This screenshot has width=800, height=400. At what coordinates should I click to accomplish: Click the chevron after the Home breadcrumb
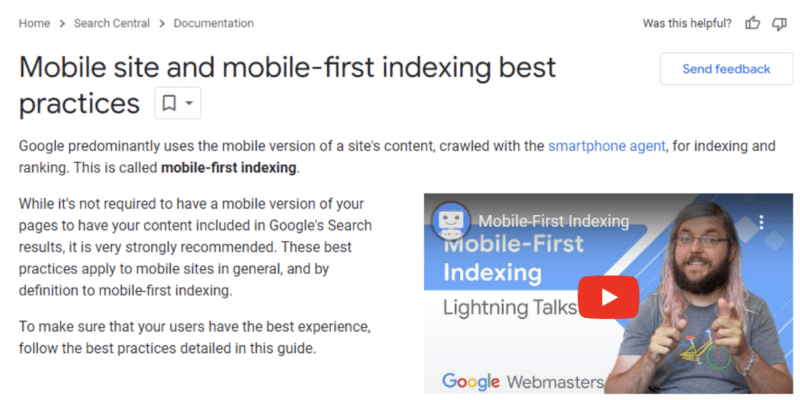point(62,23)
